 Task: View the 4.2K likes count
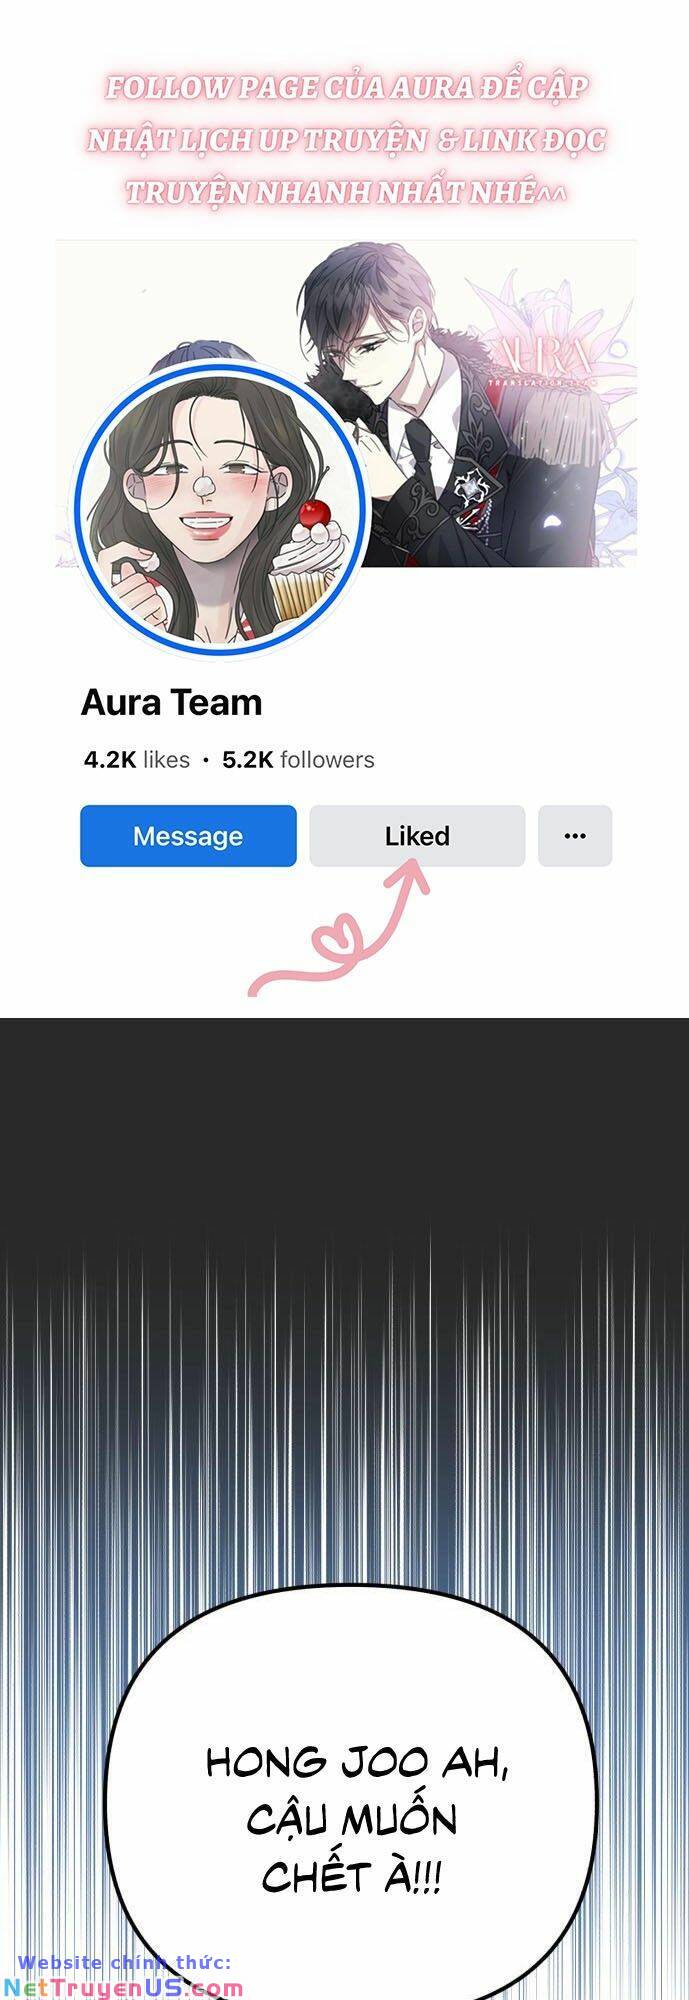137,760
